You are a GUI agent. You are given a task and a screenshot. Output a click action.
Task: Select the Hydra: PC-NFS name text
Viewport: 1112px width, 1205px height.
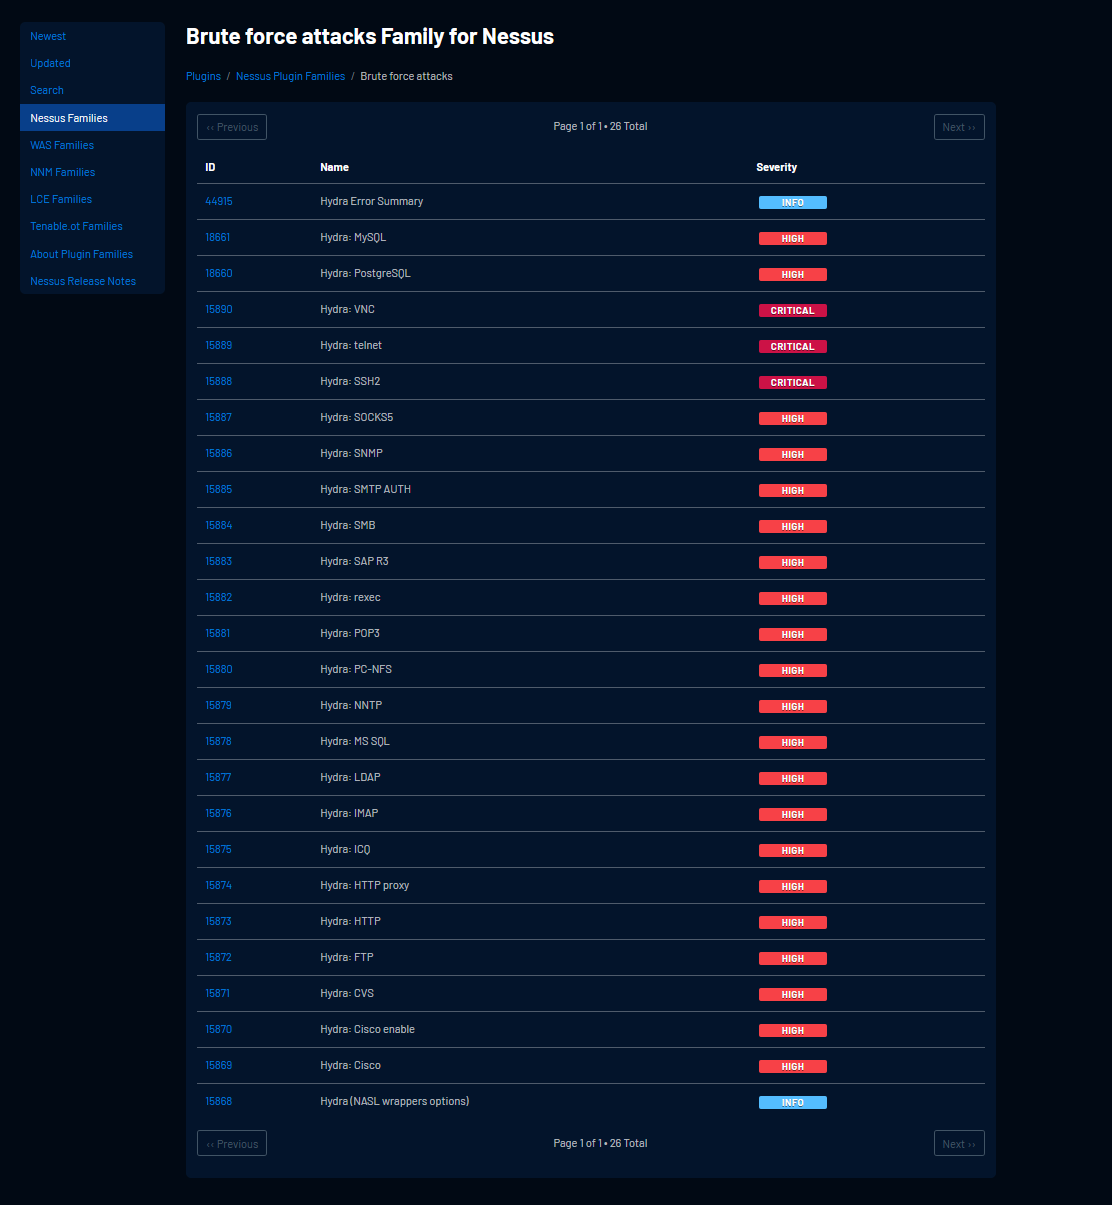click(x=356, y=669)
